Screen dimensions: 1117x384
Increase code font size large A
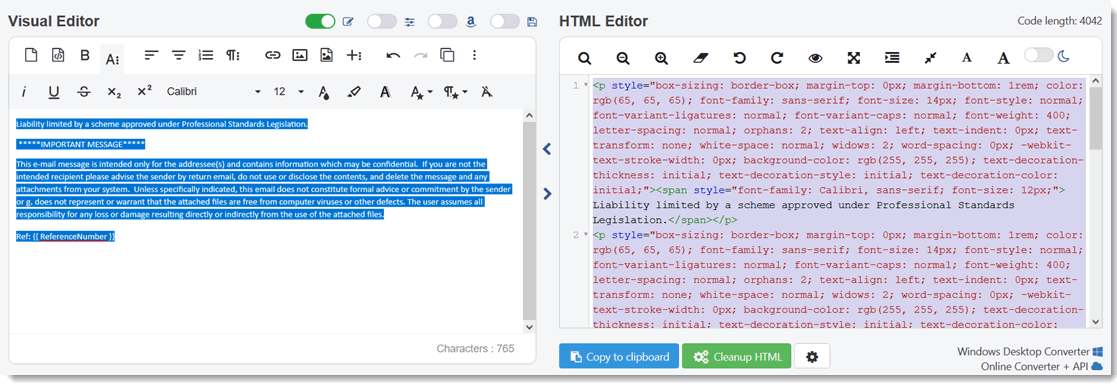coord(1003,58)
